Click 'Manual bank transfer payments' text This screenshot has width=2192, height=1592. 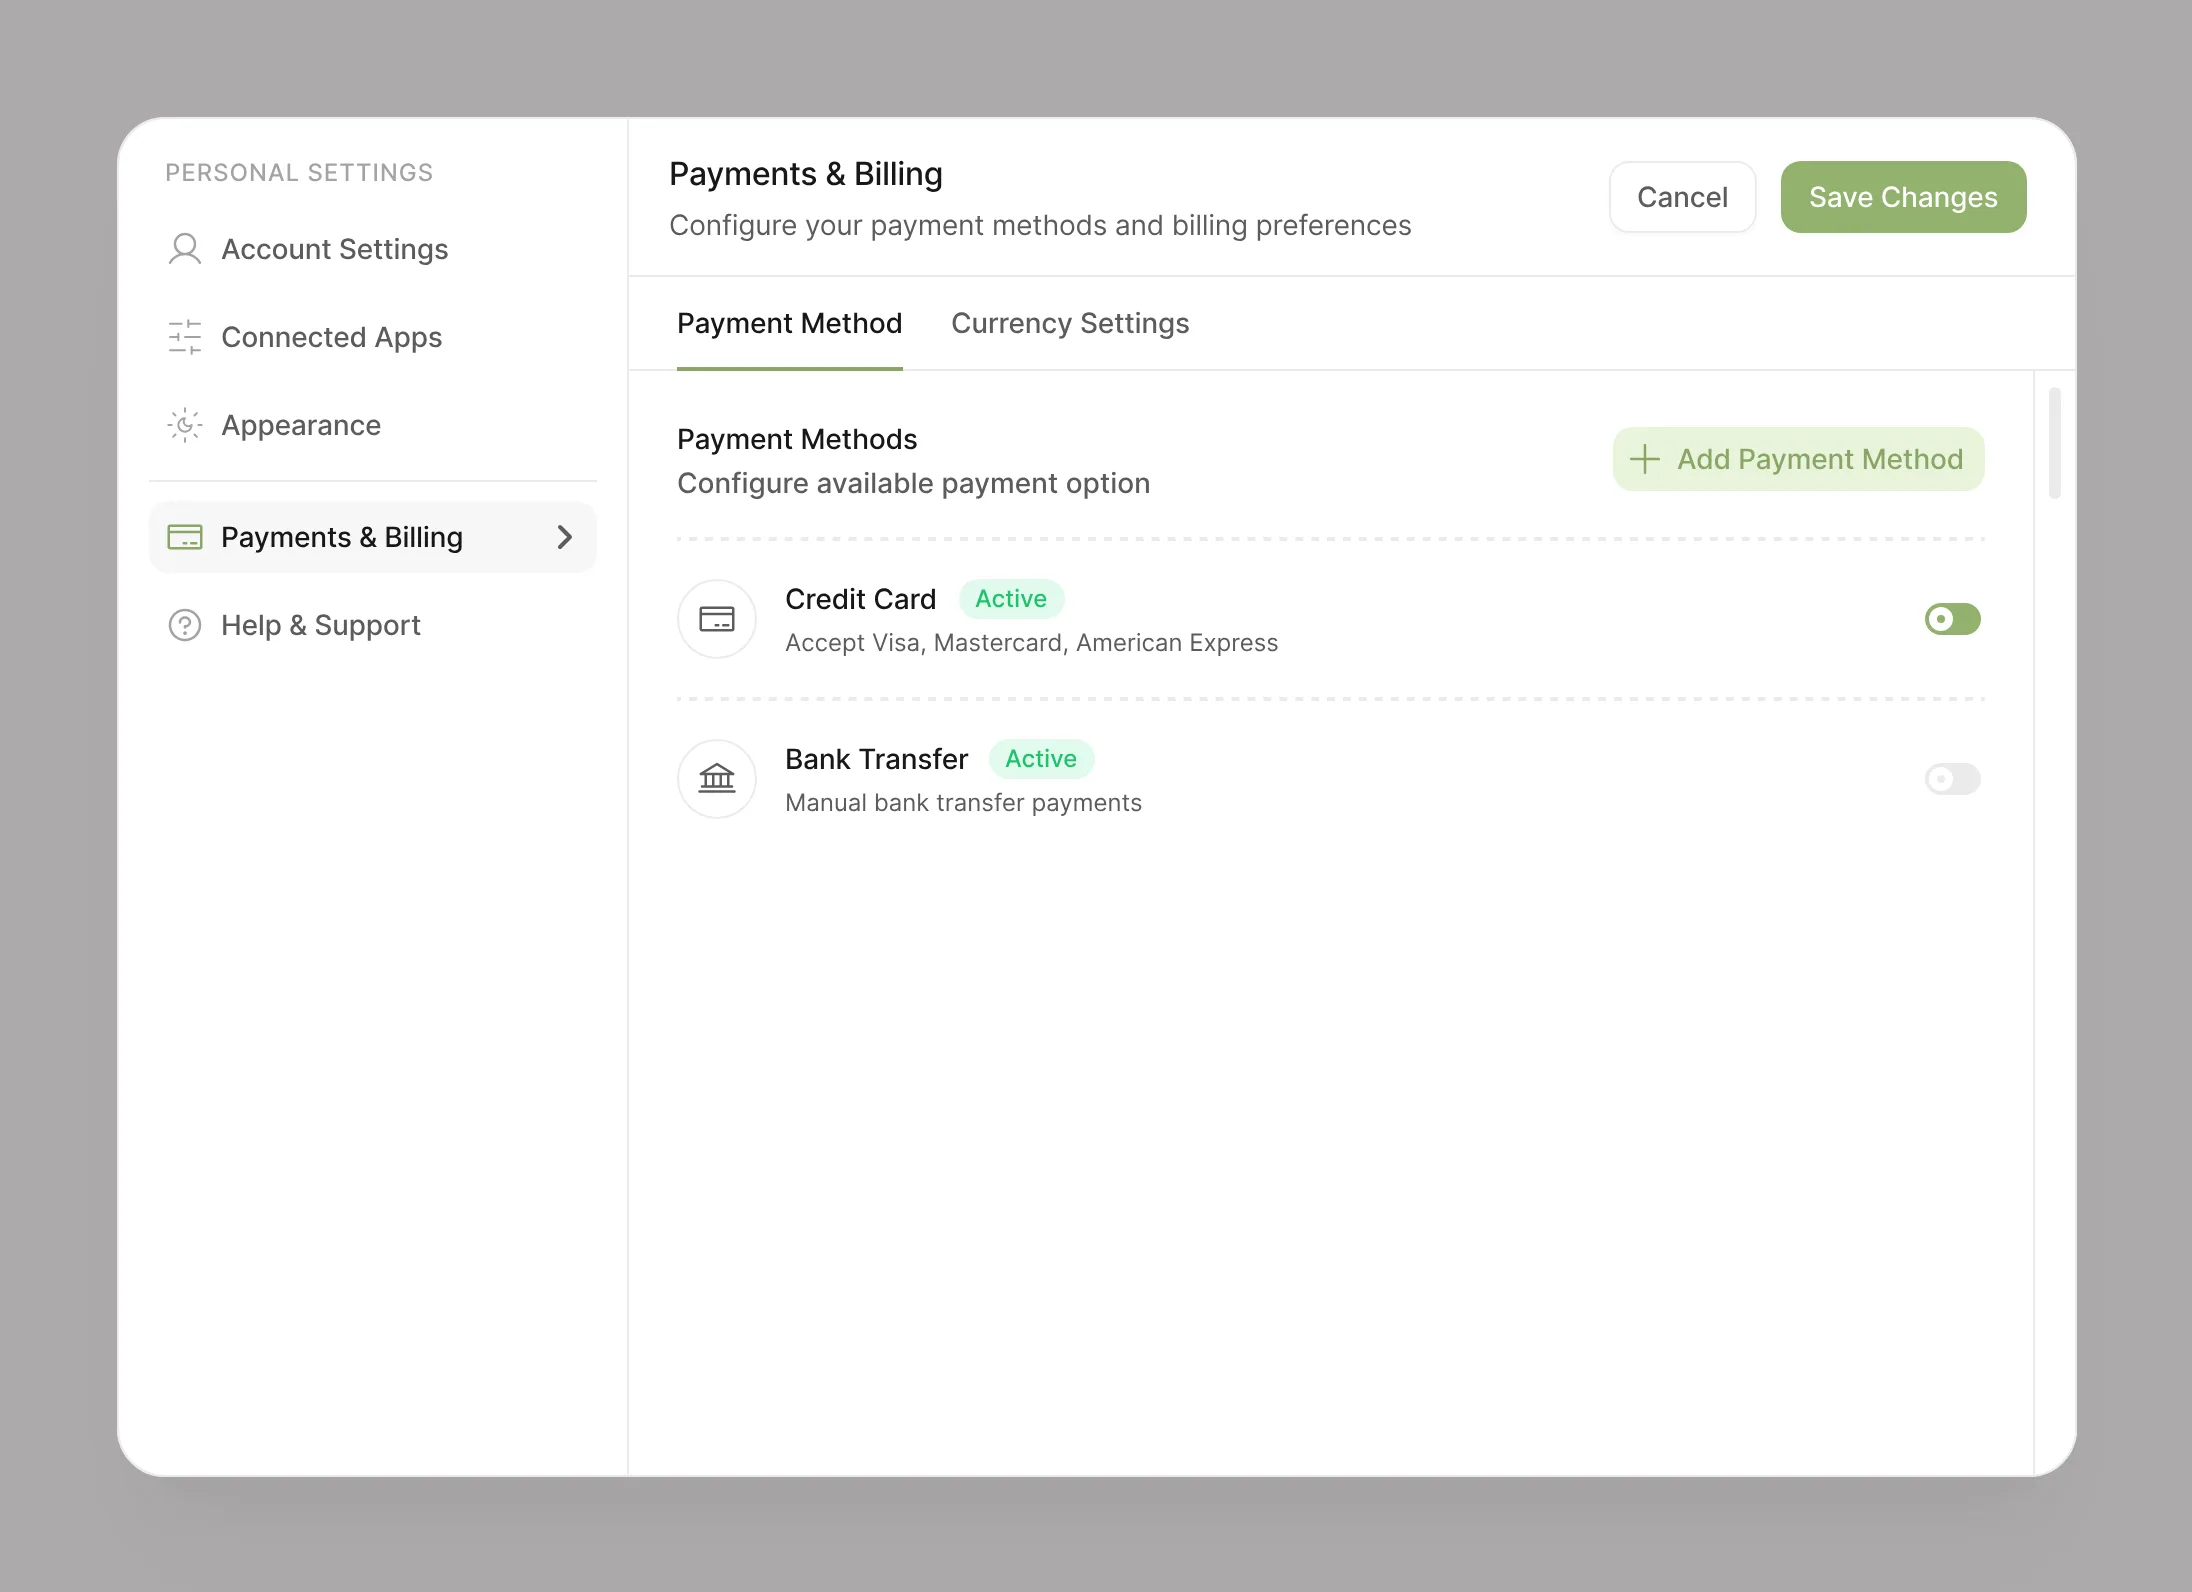pos(964,803)
